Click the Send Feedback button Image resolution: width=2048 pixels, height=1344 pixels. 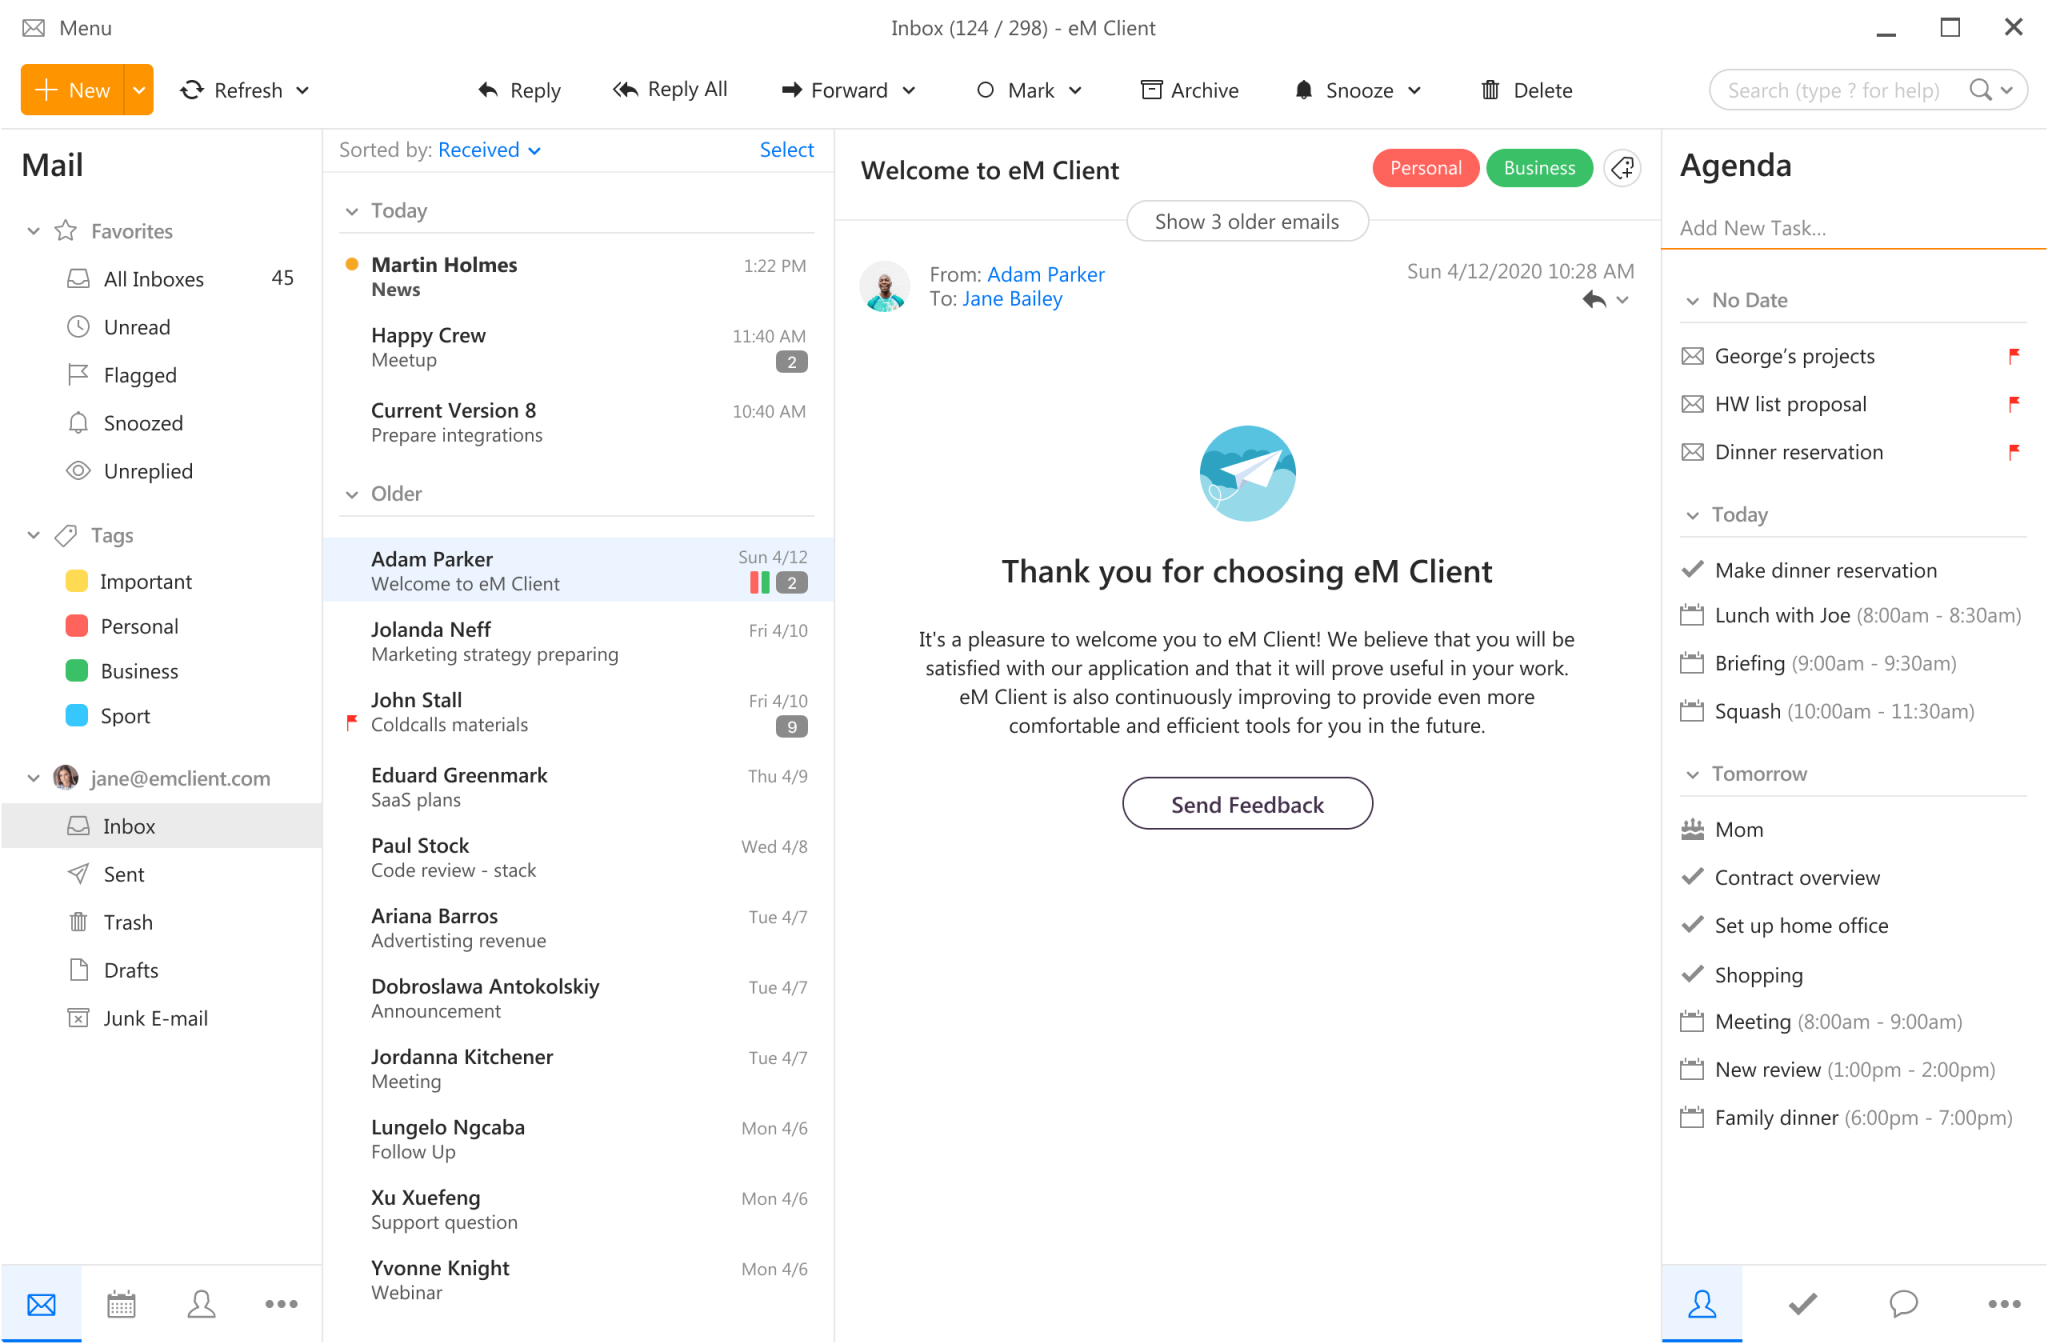1247,803
